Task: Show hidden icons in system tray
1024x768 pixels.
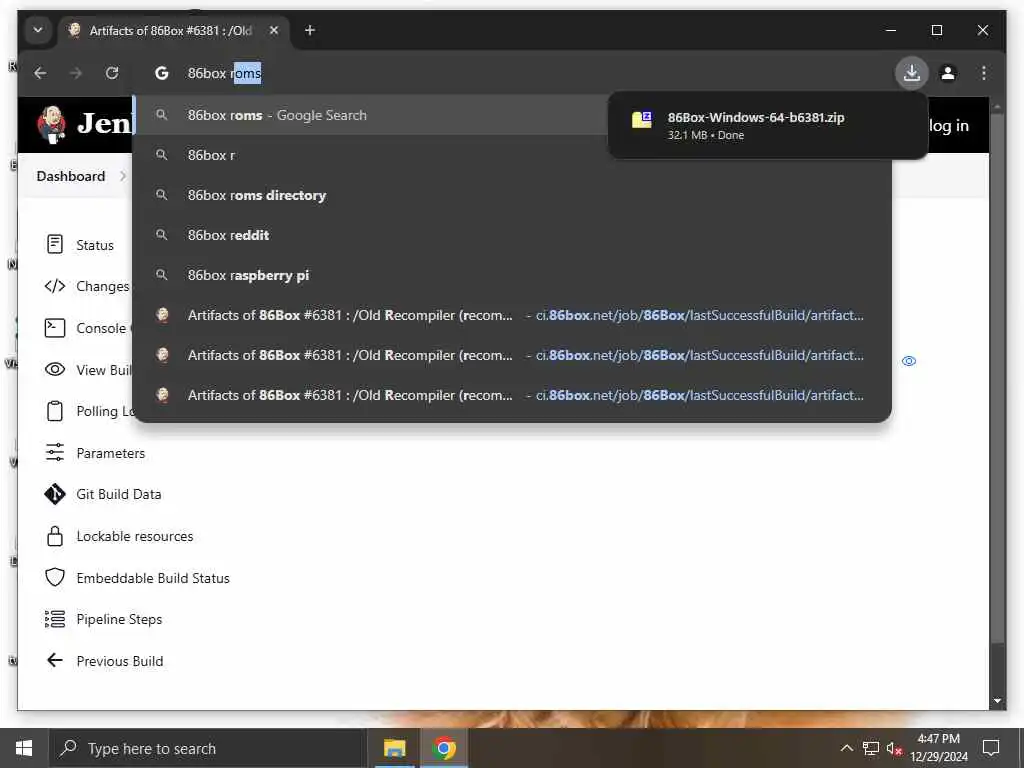Action: point(846,748)
